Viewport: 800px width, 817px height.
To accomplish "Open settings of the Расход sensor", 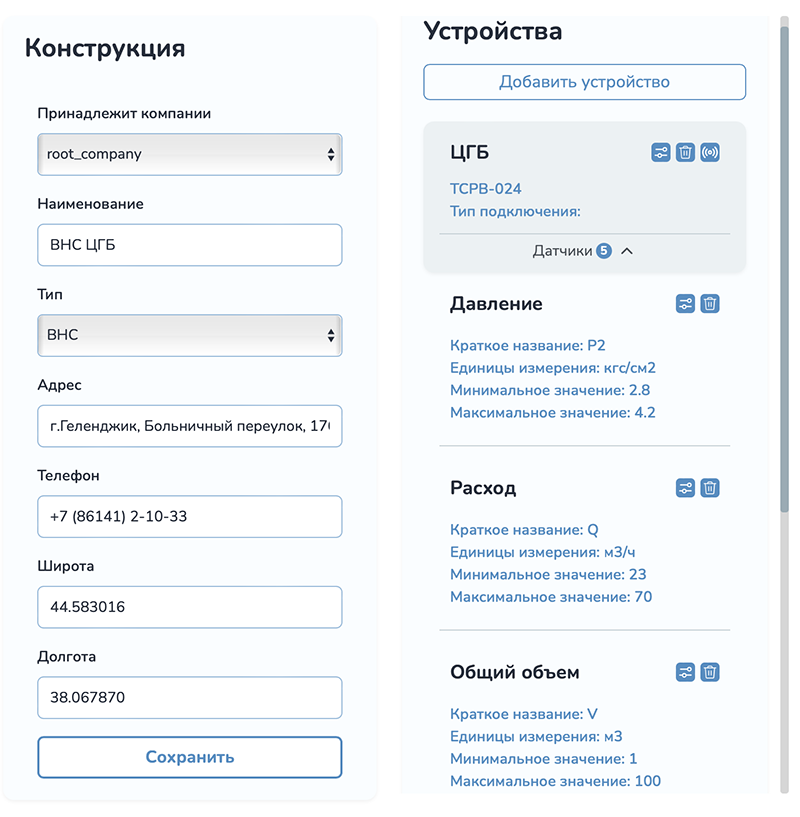I will pos(685,488).
